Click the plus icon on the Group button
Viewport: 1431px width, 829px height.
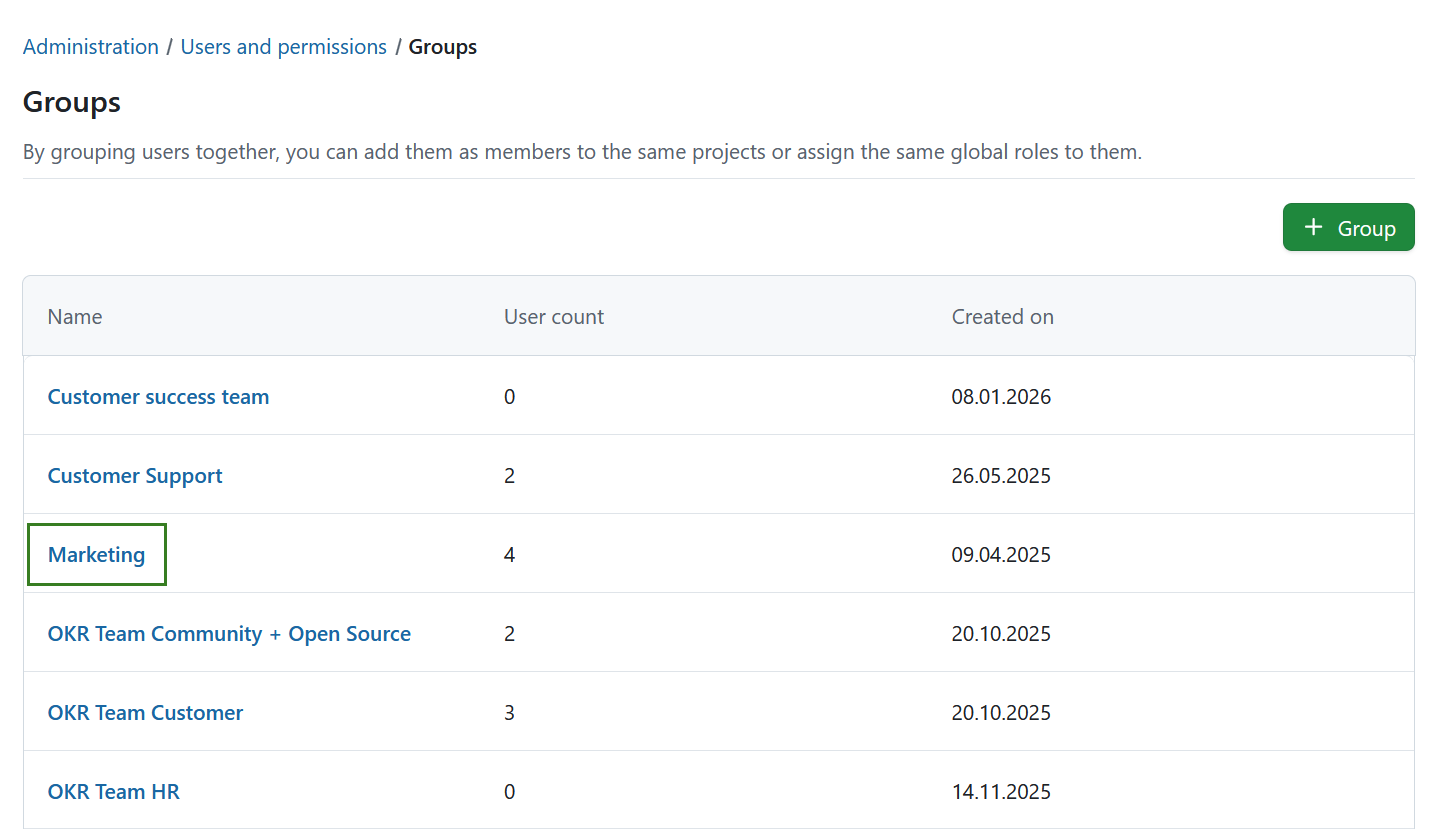1313,227
